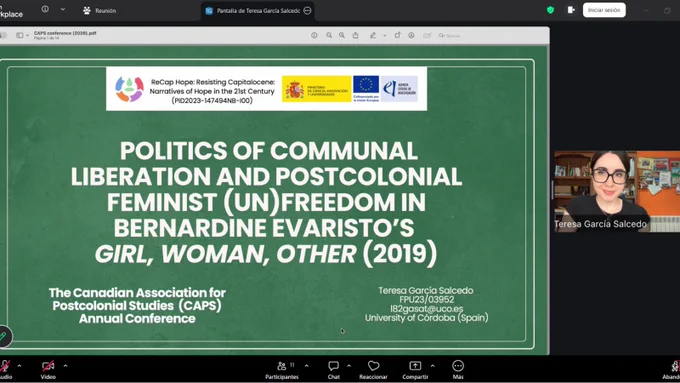Open the markup pen dropdown arrow
This screenshot has width=680, height=383.
tap(385, 36)
